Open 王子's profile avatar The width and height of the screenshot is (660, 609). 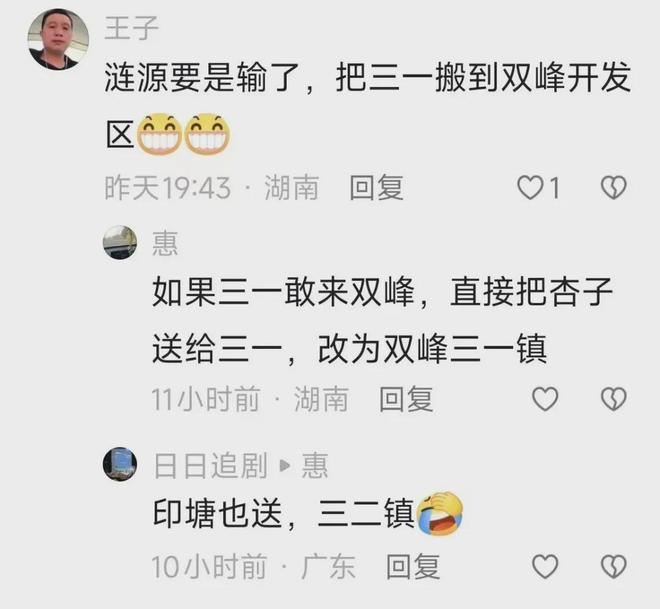[x=58, y=39]
